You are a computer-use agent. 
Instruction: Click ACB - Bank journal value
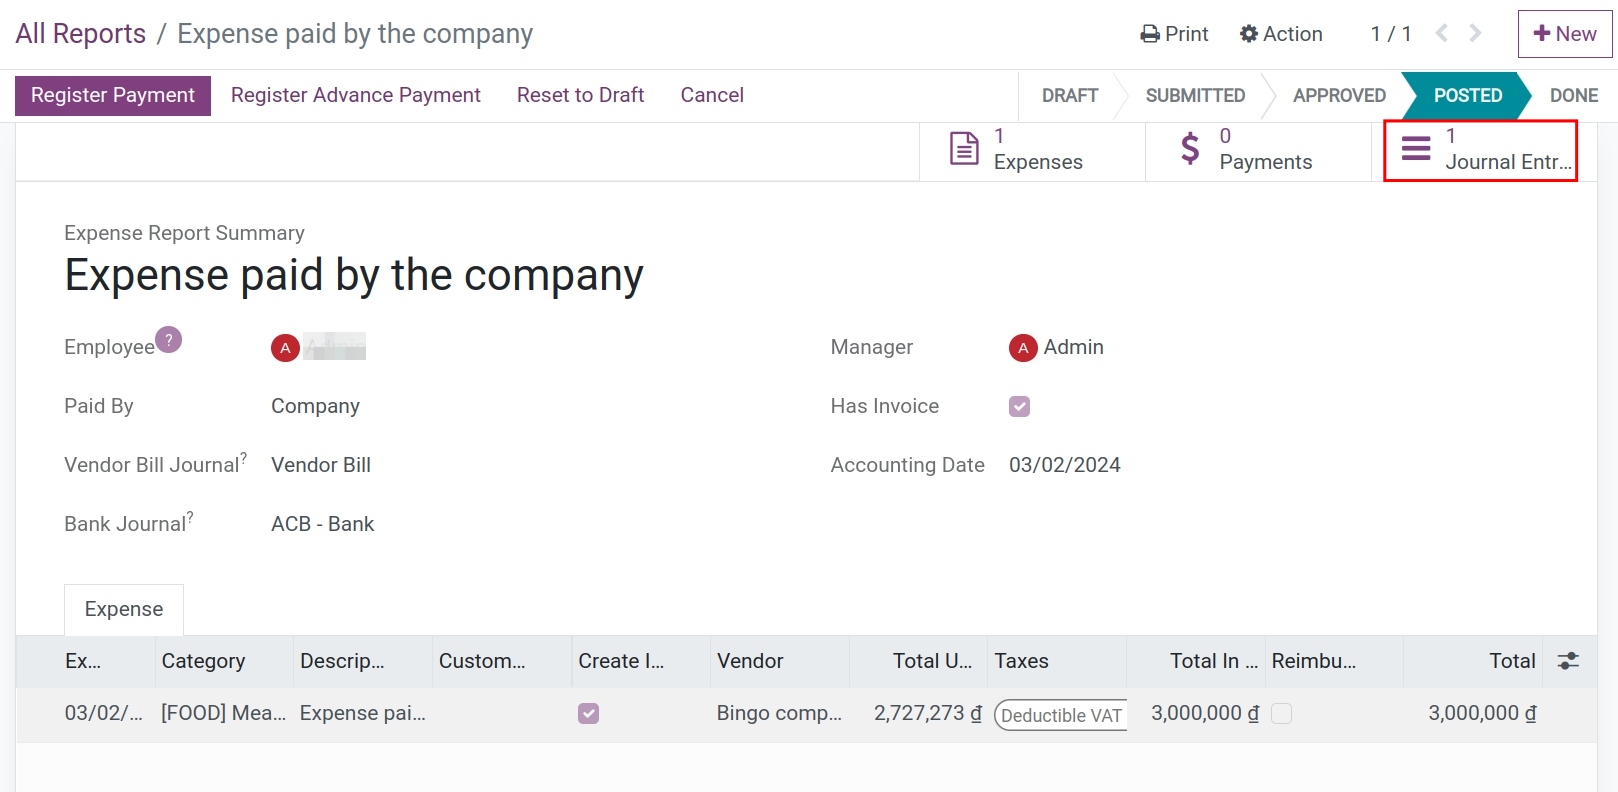point(323,524)
